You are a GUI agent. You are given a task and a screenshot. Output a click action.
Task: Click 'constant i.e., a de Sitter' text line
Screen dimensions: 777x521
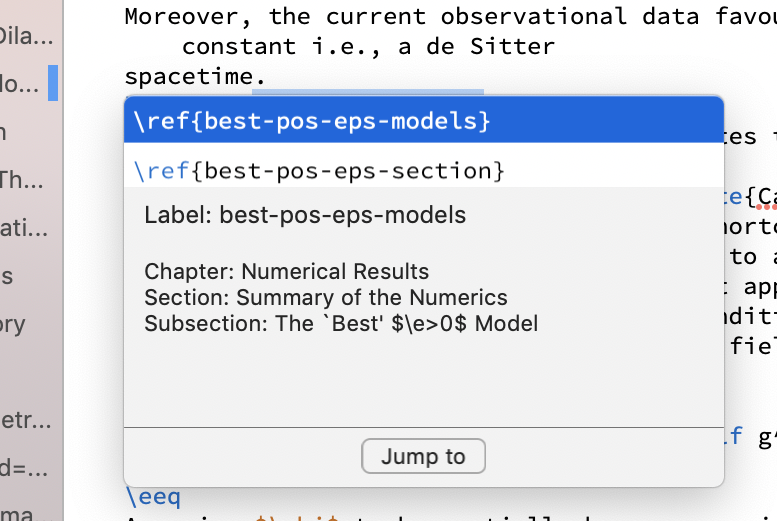(x=367, y=46)
